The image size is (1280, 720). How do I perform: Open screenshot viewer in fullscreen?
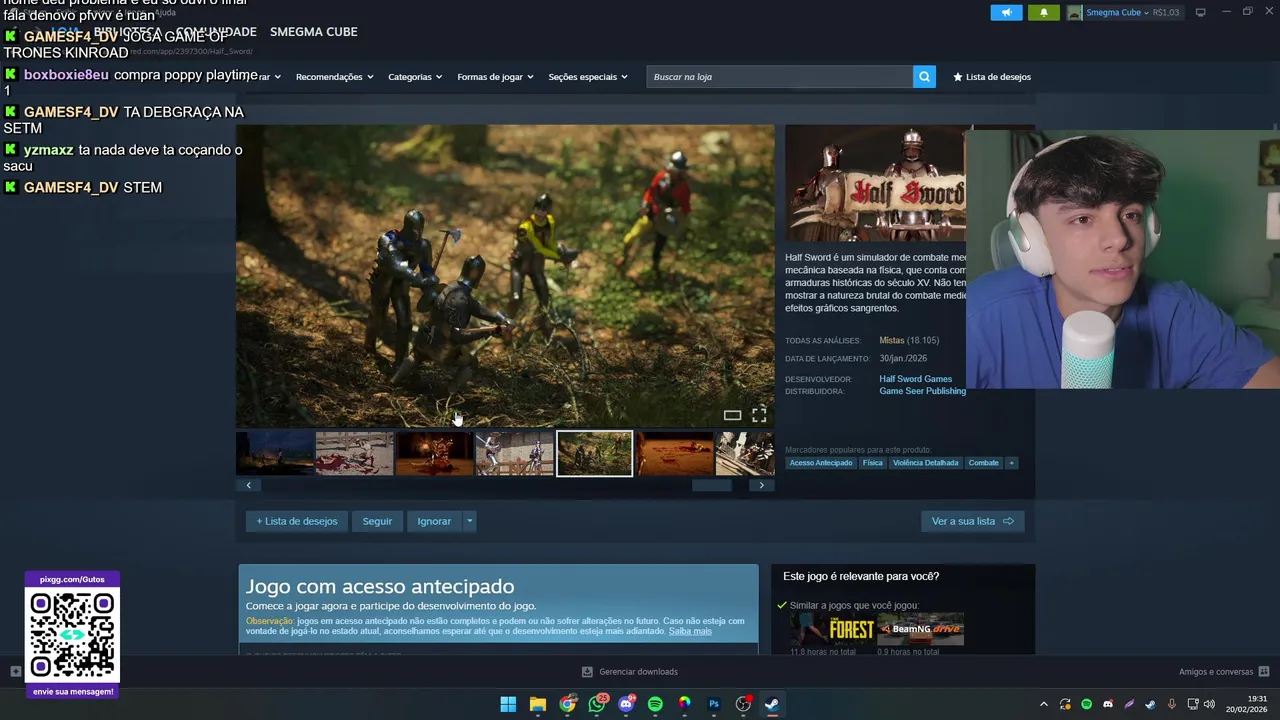[x=759, y=415]
